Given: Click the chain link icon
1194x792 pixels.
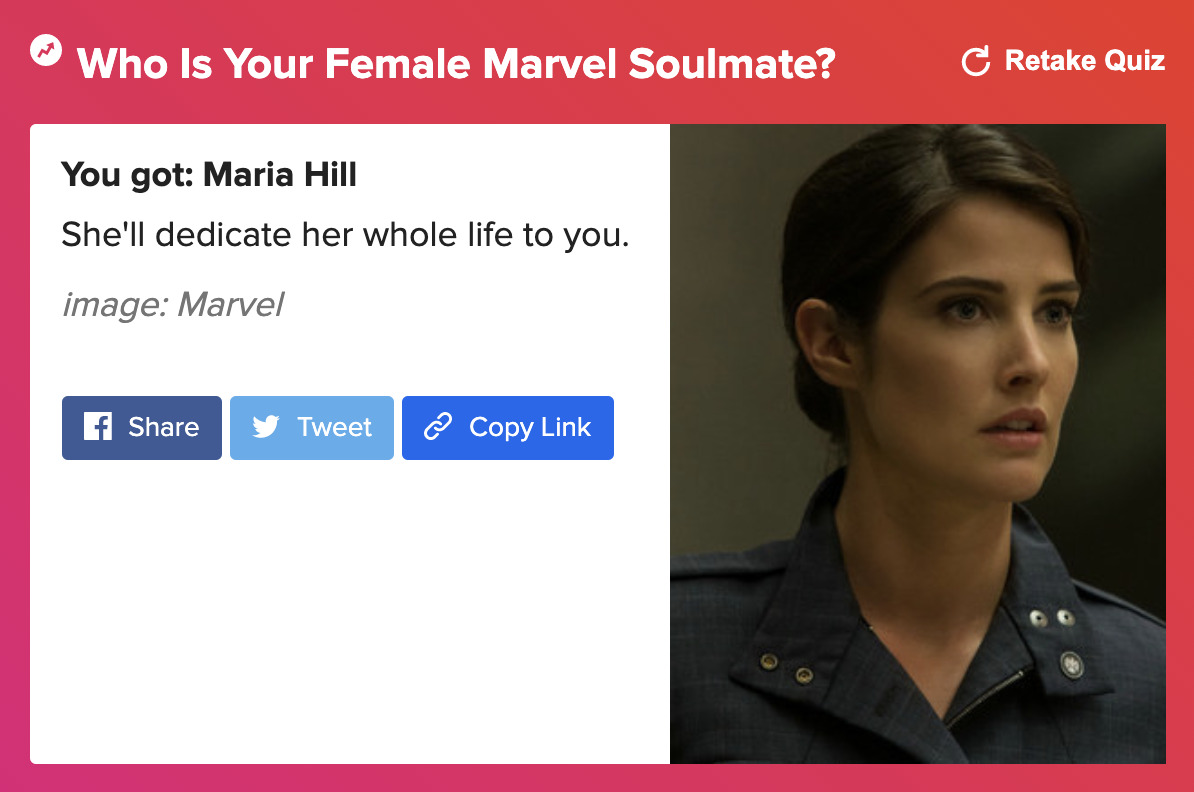Looking at the screenshot, I should (x=438, y=426).
